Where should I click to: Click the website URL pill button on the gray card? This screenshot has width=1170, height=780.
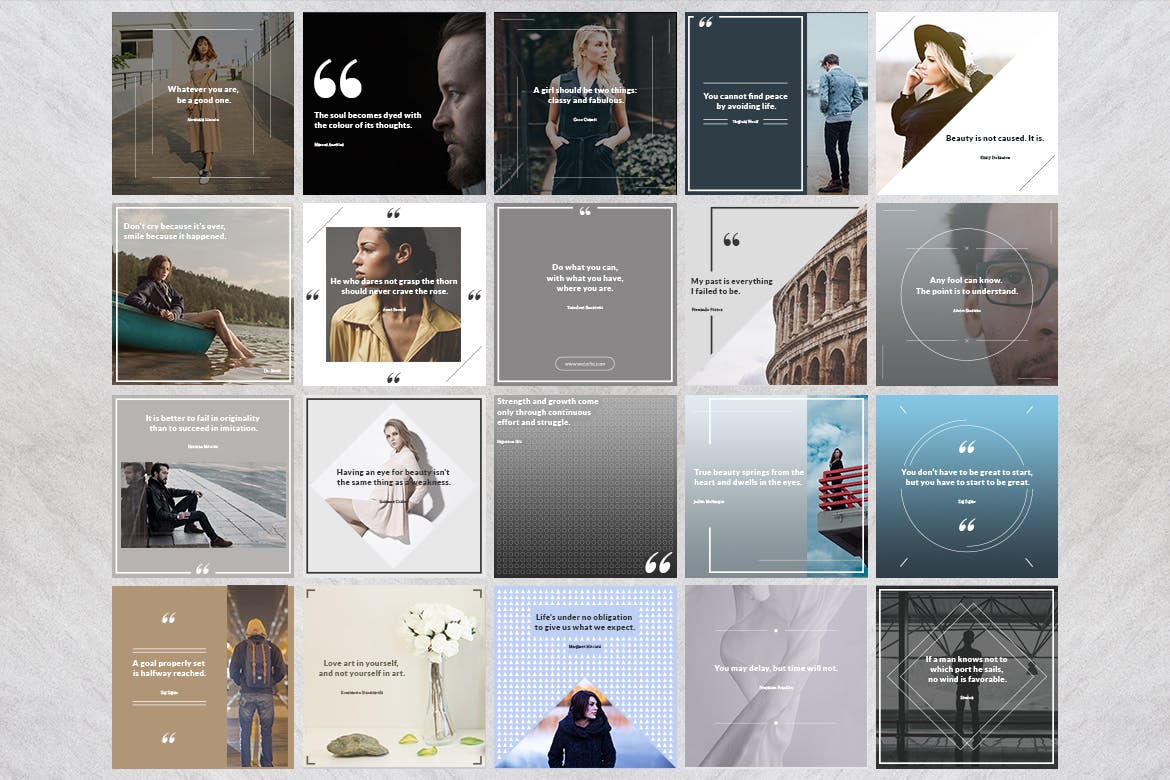pyautogui.click(x=585, y=364)
